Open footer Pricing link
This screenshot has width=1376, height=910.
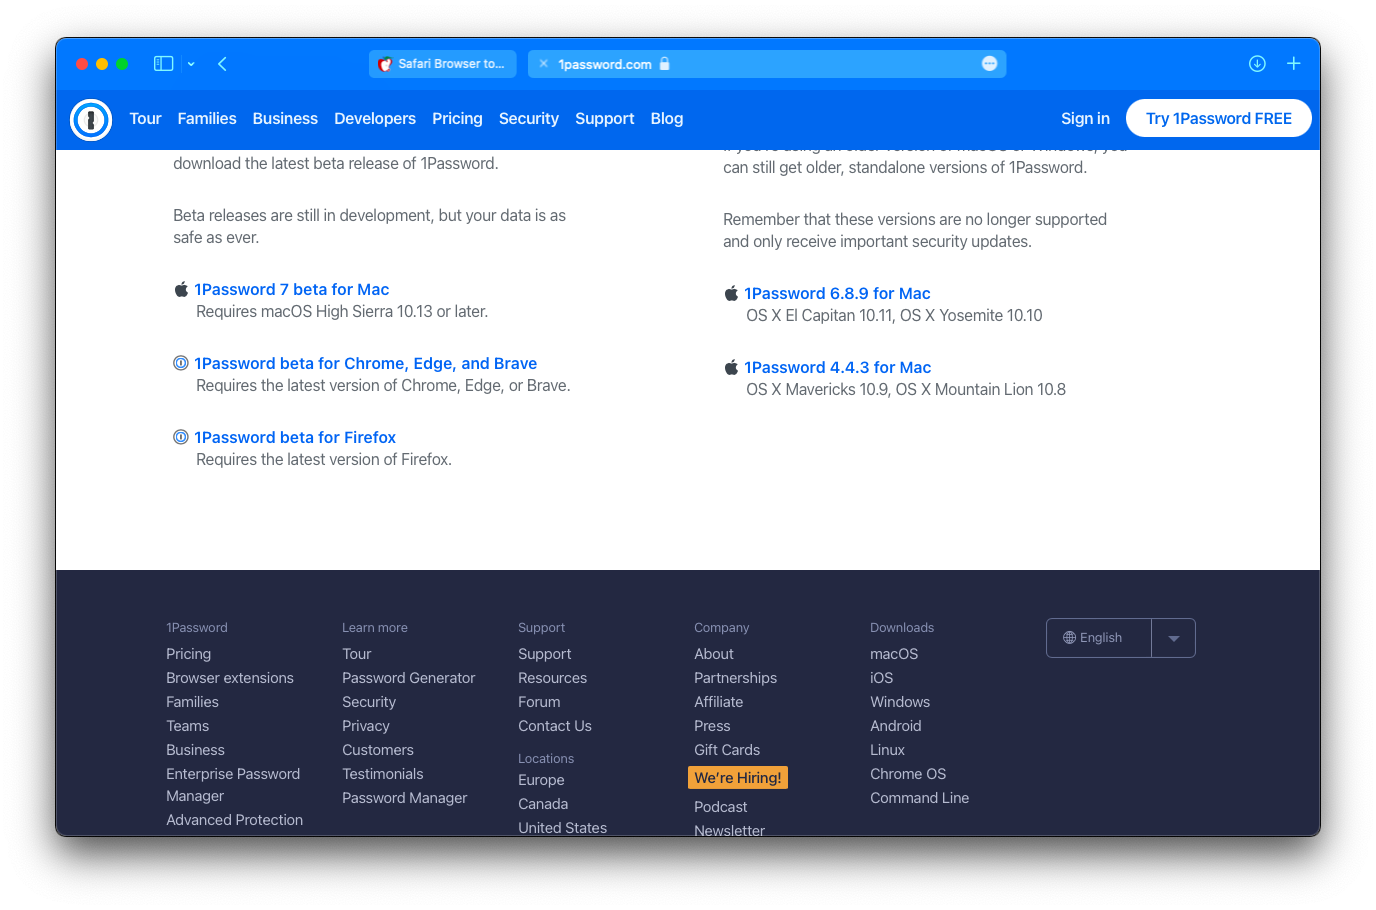(x=189, y=654)
